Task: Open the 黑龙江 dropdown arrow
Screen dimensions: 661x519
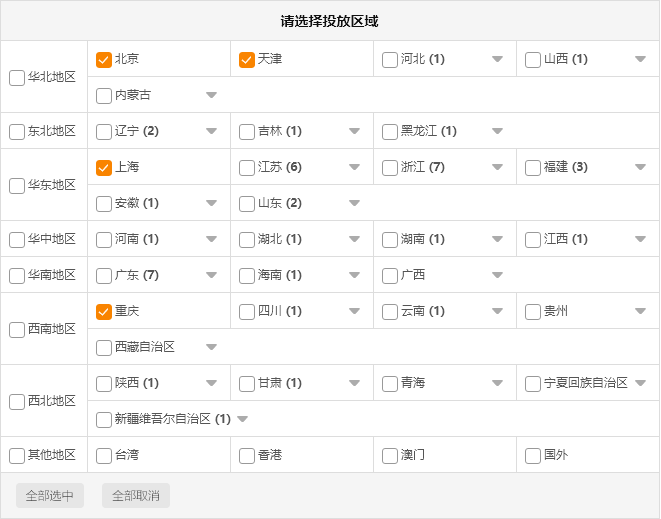Action: click(x=497, y=131)
